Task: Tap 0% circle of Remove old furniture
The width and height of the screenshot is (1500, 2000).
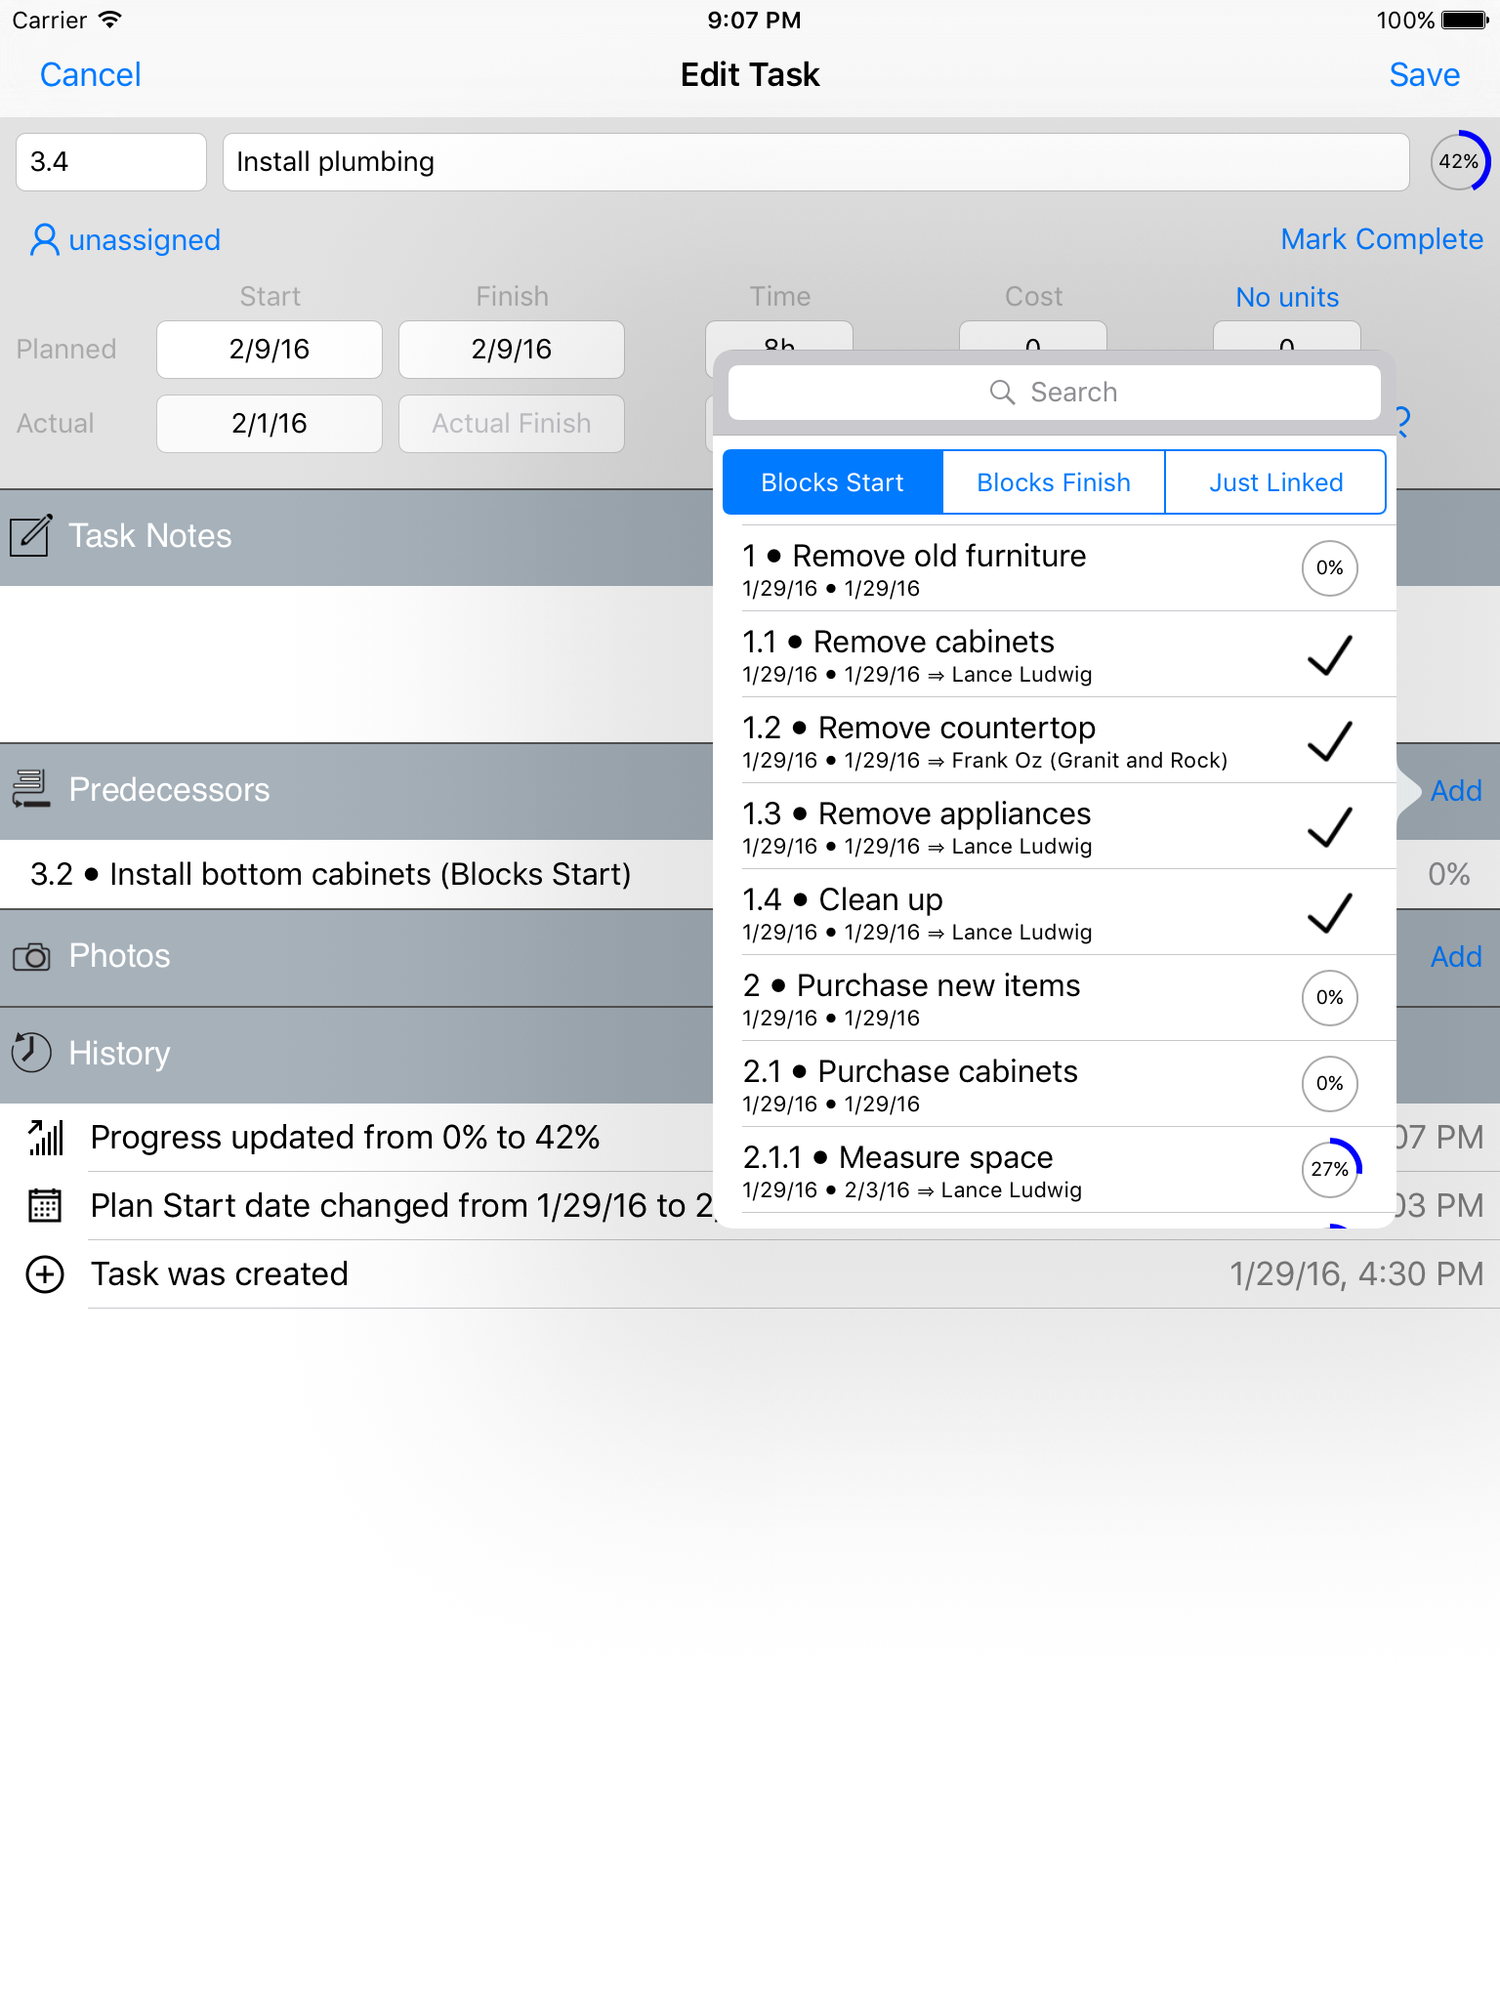Action: [1330, 568]
